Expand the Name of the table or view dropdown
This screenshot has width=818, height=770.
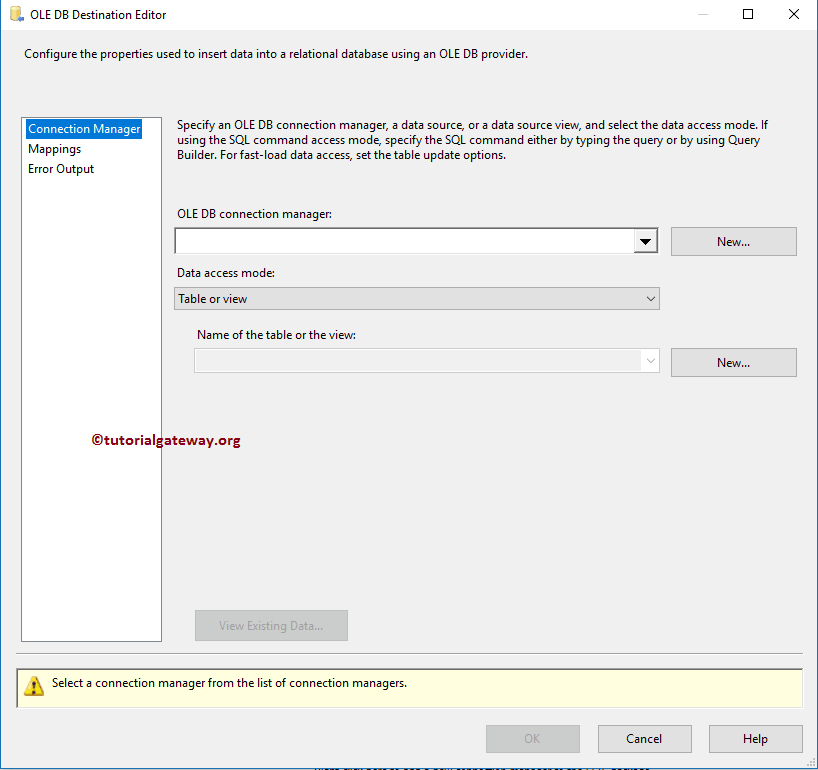pyautogui.click(x=650, y=362)
